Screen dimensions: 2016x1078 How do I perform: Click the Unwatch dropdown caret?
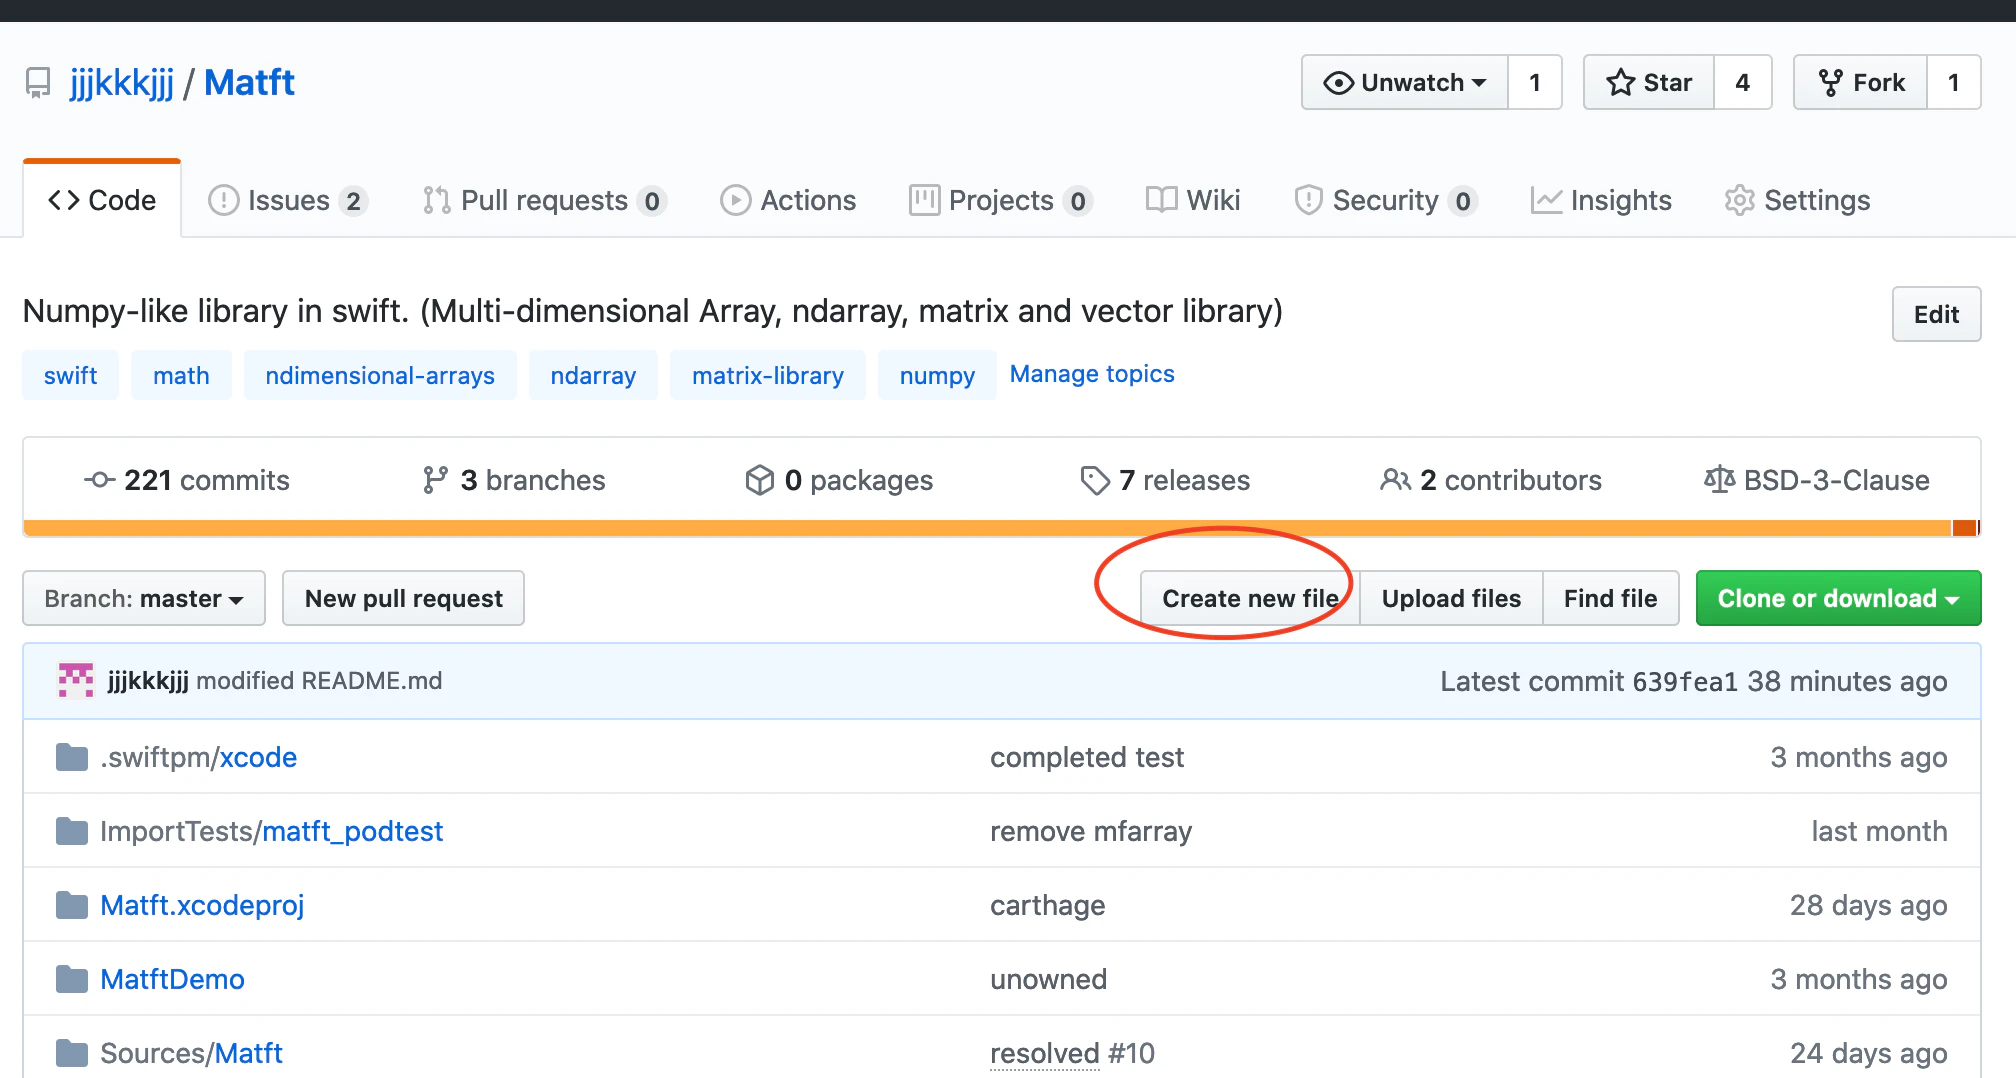[1479, 83]
